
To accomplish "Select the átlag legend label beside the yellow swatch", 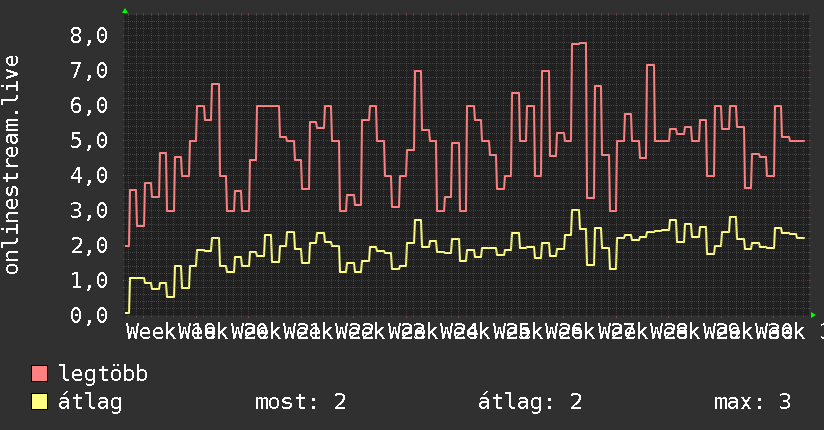I will (x=90, y=402).
